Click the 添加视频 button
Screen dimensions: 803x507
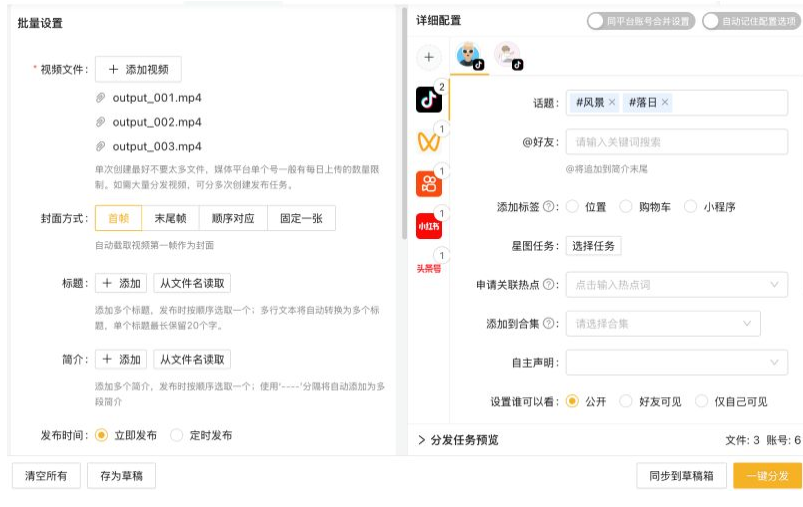point(138,69)
